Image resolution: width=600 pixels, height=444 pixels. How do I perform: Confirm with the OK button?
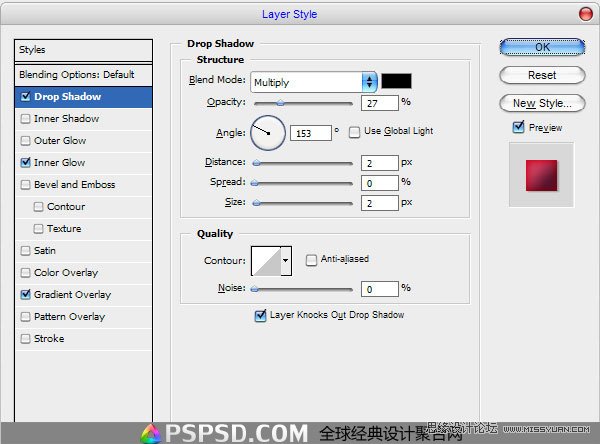click(x=542, y=47)
